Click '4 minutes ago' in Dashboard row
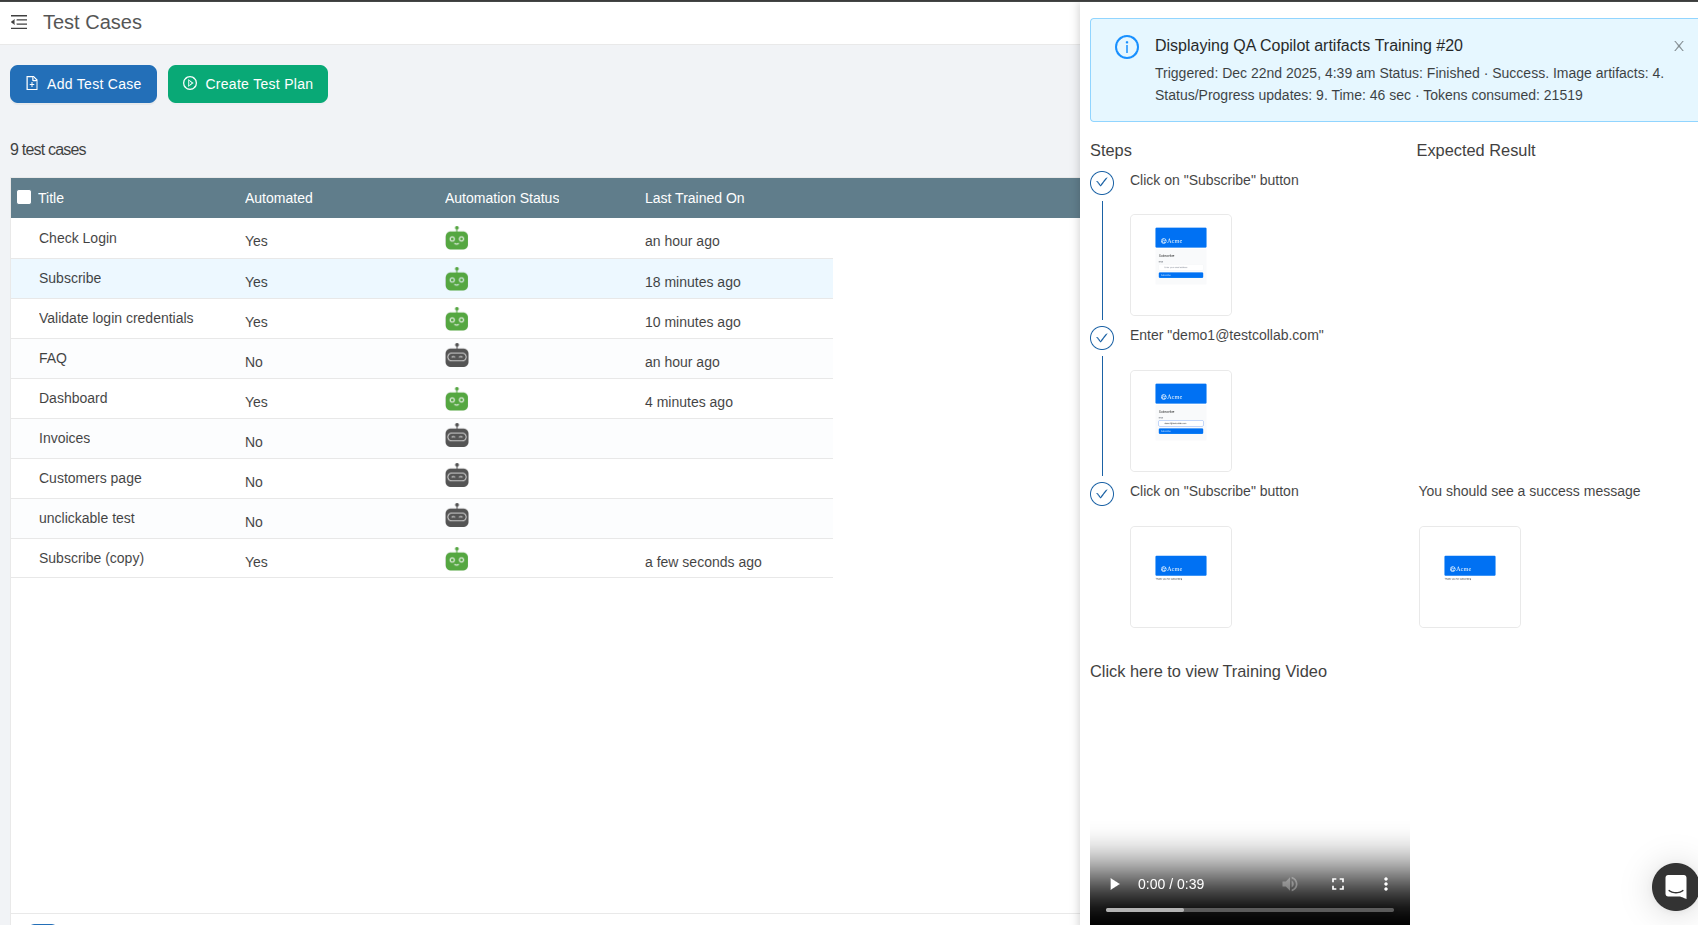The width and height of the screenshot is (1698, 925). click(689, 402)
